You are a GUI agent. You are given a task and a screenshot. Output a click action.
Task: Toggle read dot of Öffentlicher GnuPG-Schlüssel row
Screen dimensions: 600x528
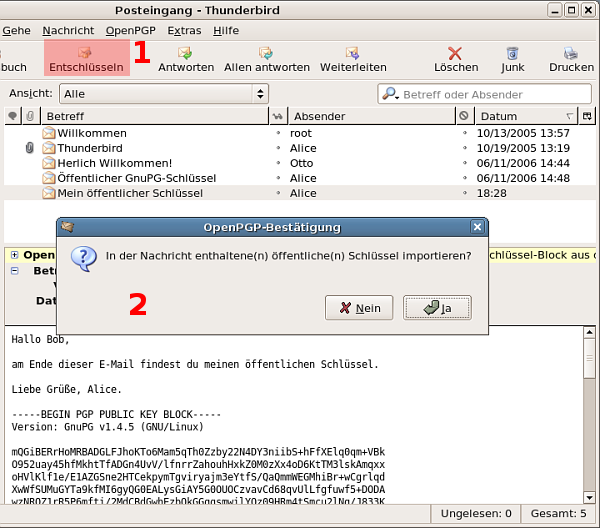click(278, 178)
